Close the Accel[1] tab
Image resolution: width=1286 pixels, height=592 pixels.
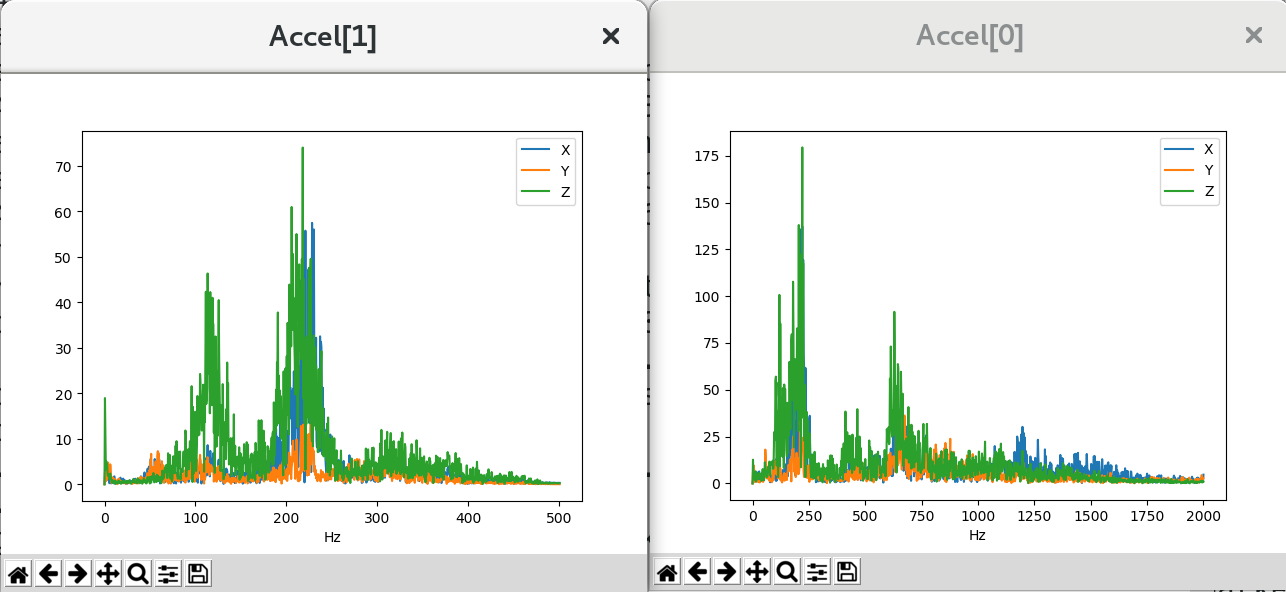611,37
